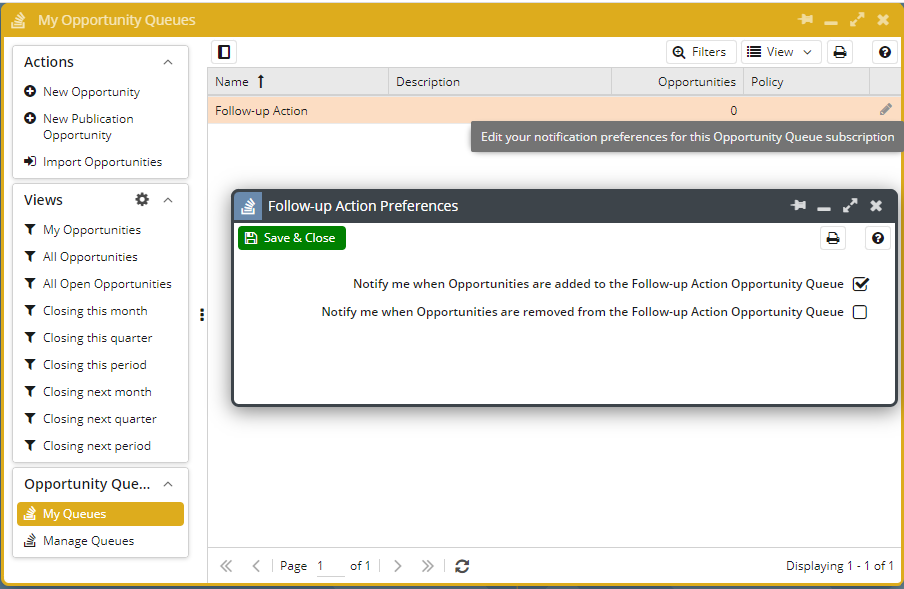This screenshot has height=589, width=904.
Task: Check notify me when Opportunities are removed
Action: click(861, 311)
